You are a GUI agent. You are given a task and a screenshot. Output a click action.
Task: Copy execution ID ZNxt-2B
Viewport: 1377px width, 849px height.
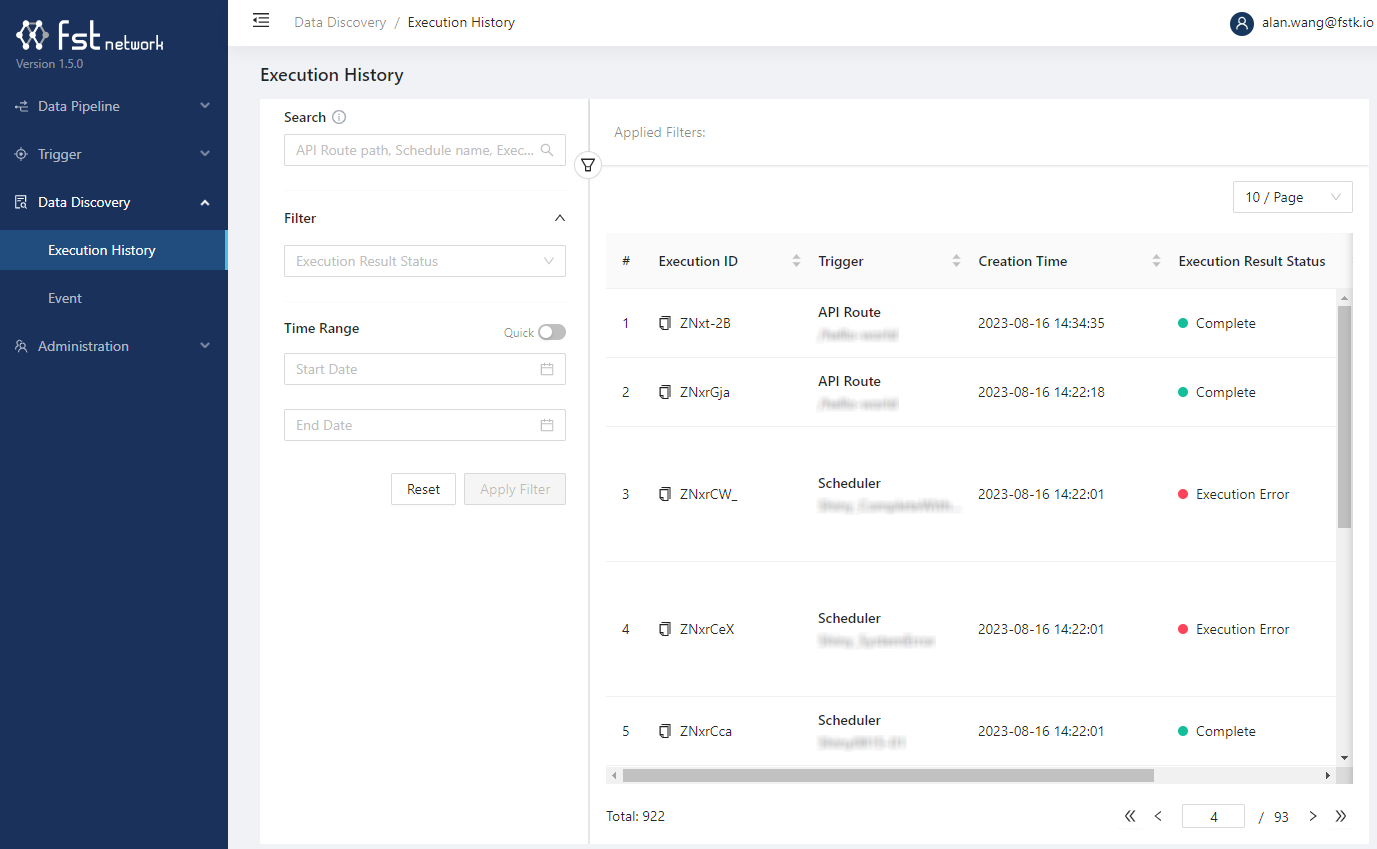(x=665, y=323)
